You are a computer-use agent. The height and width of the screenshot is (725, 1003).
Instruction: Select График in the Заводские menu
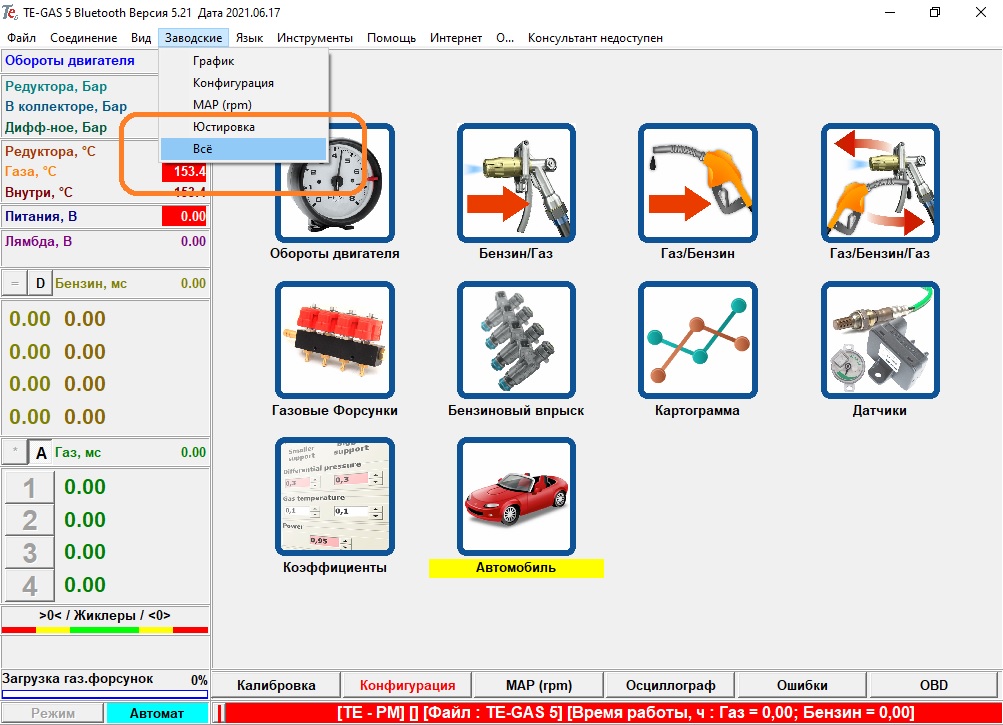[243, 61]
